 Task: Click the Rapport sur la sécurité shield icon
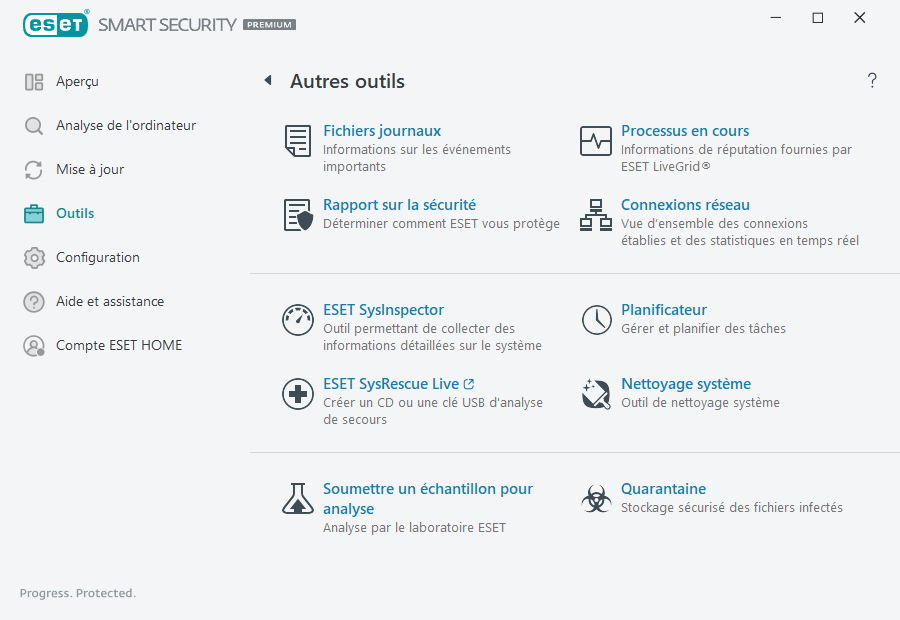[297, 215]
